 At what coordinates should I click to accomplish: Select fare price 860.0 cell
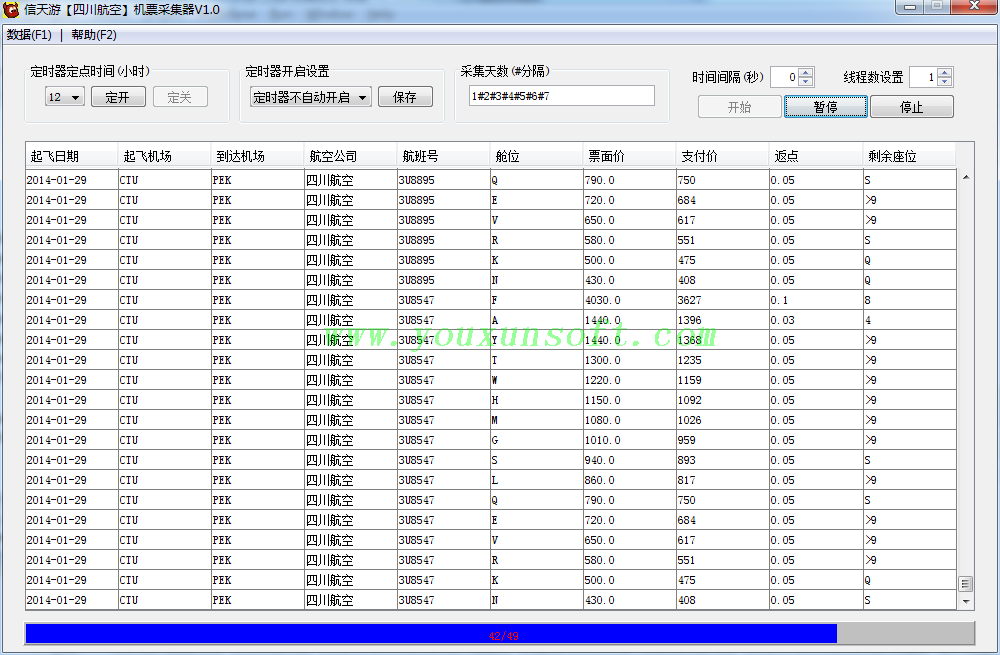(629, 480)
